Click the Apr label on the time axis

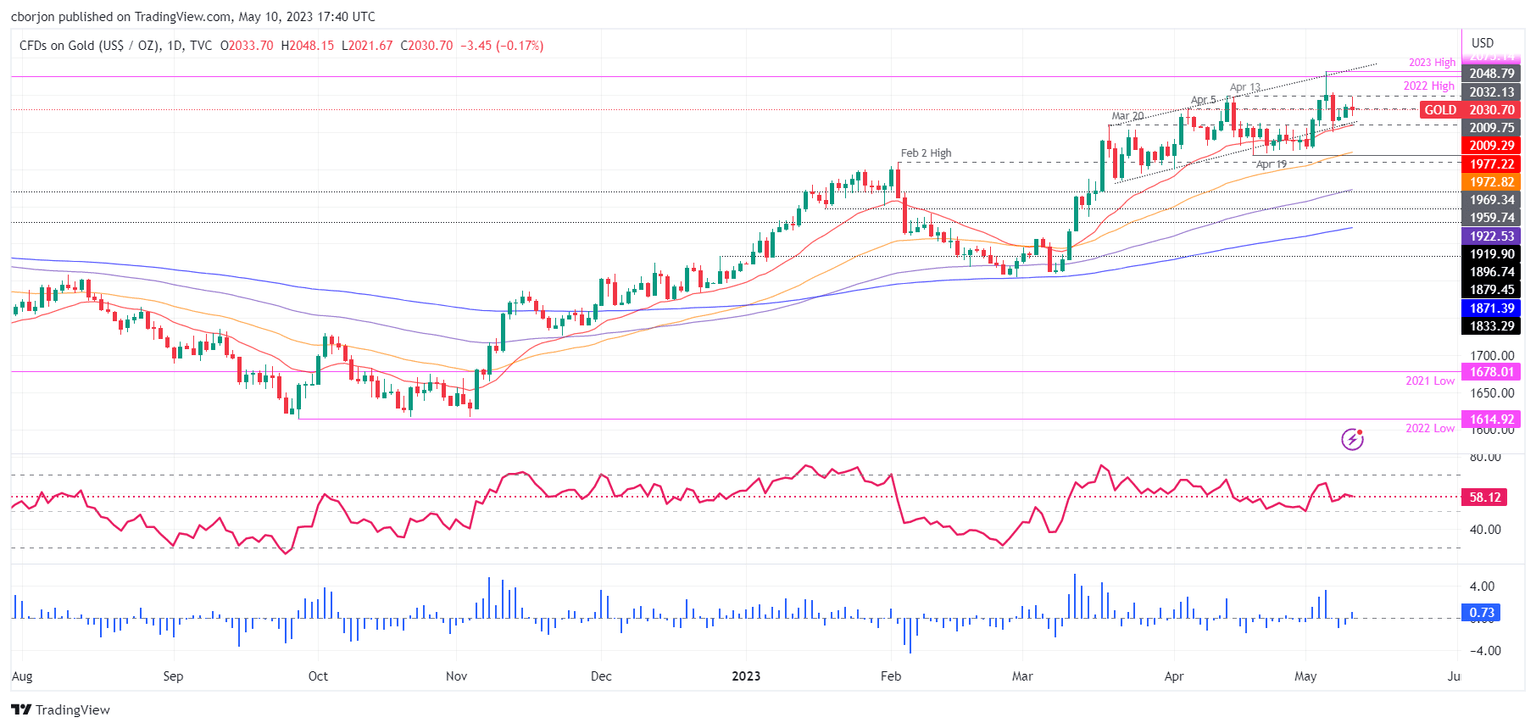click(1173, 676)
